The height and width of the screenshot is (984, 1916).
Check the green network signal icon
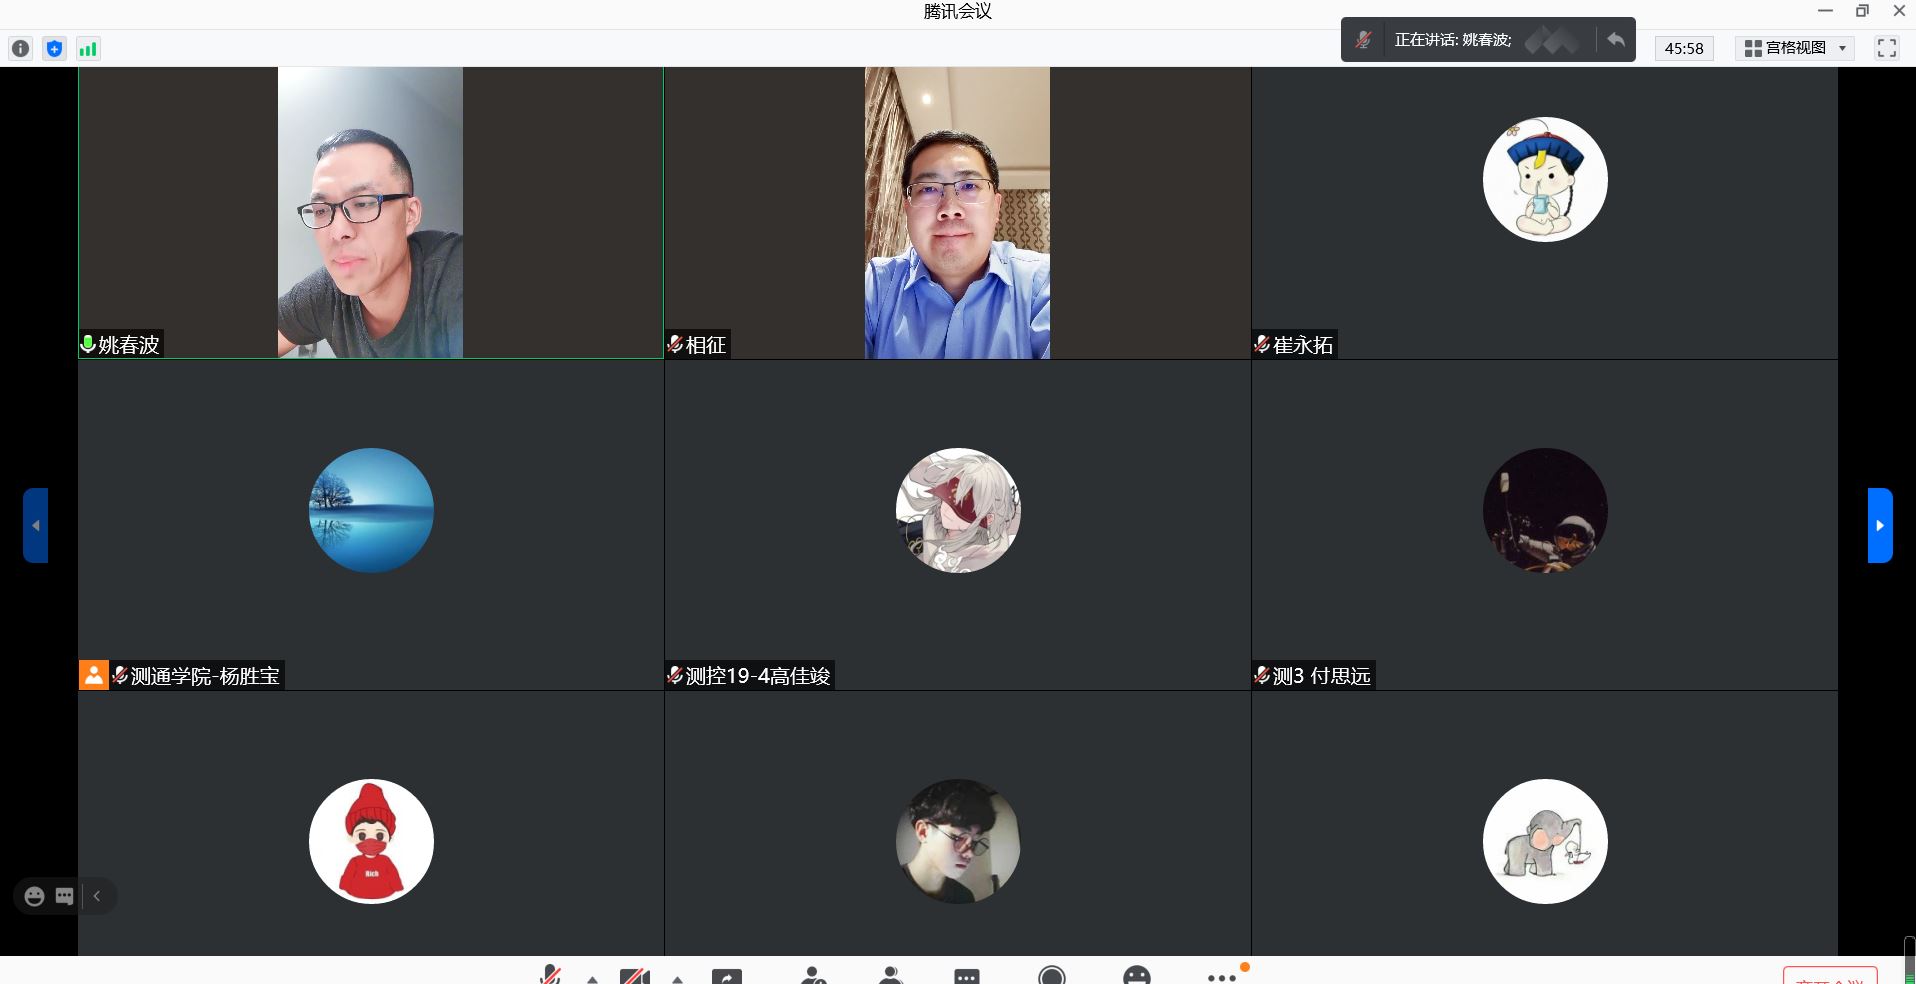88,48
